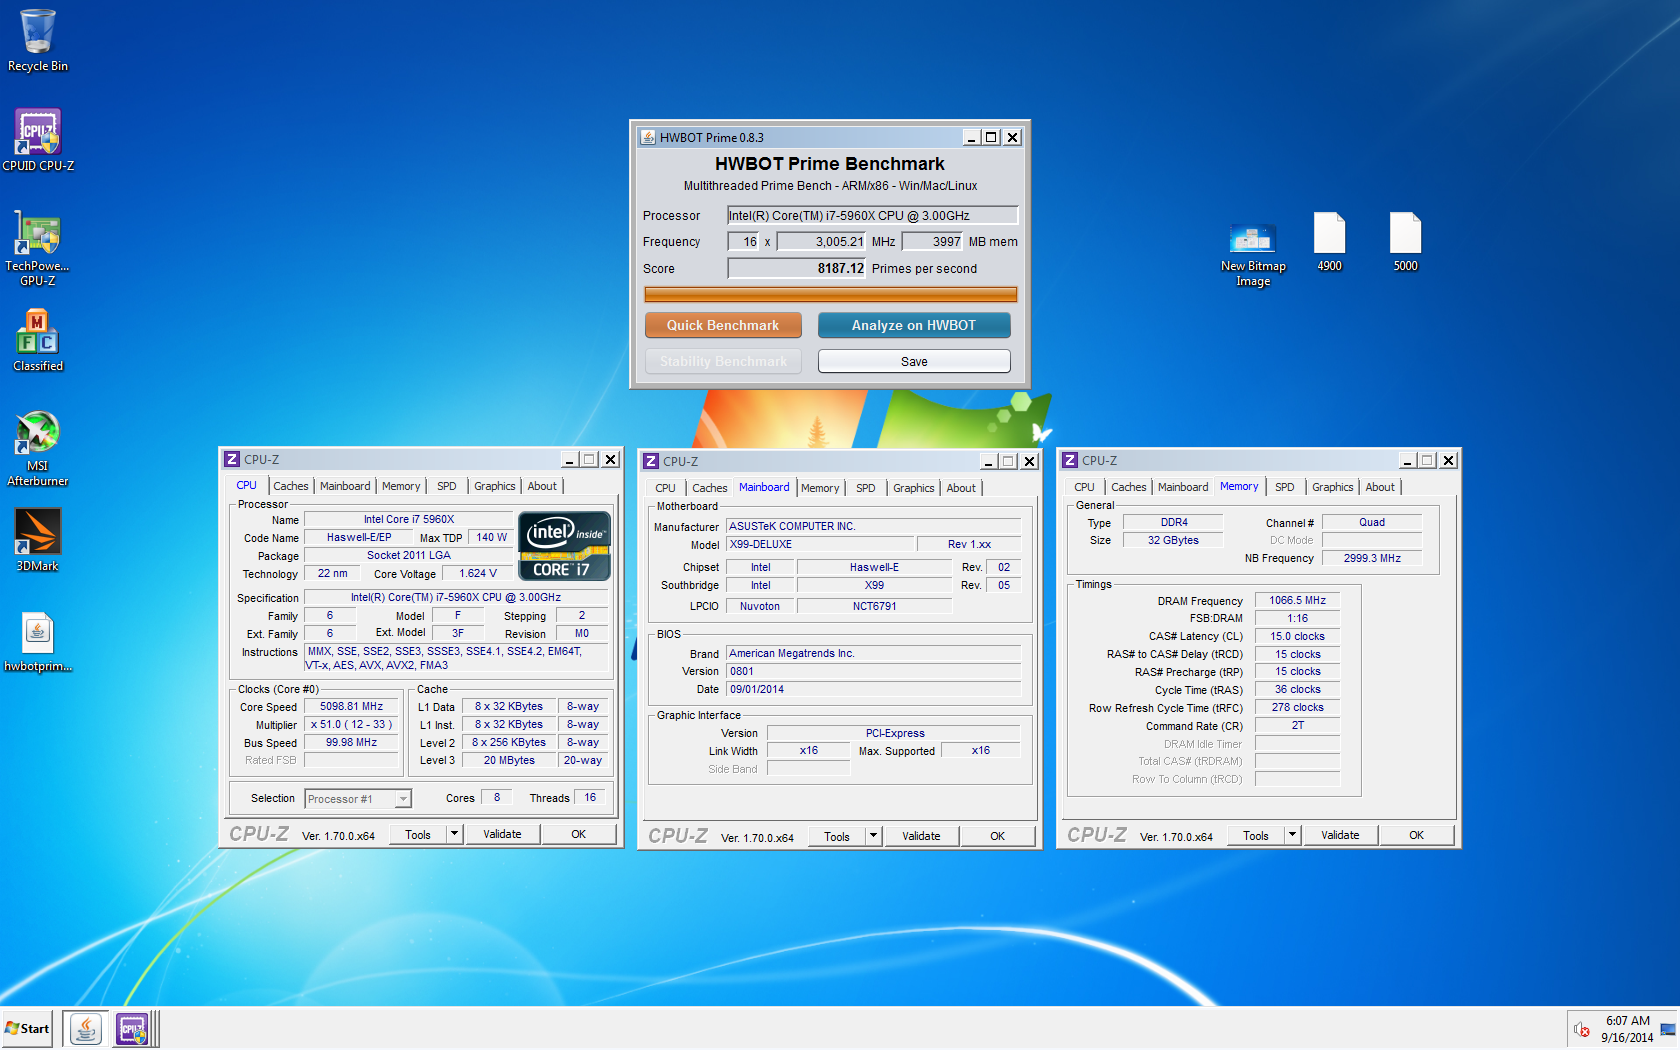This screenshot has width=1680, height=1050.
Task: Select the MSI Afterburner desktop icon
Action: tap(38, 448)
